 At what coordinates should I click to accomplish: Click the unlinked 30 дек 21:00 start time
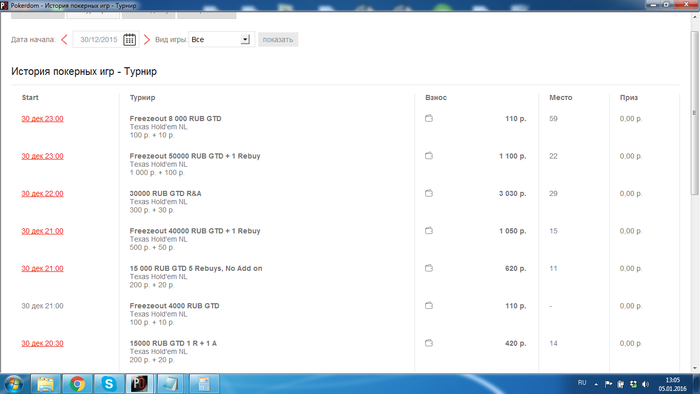pos(42,306)
